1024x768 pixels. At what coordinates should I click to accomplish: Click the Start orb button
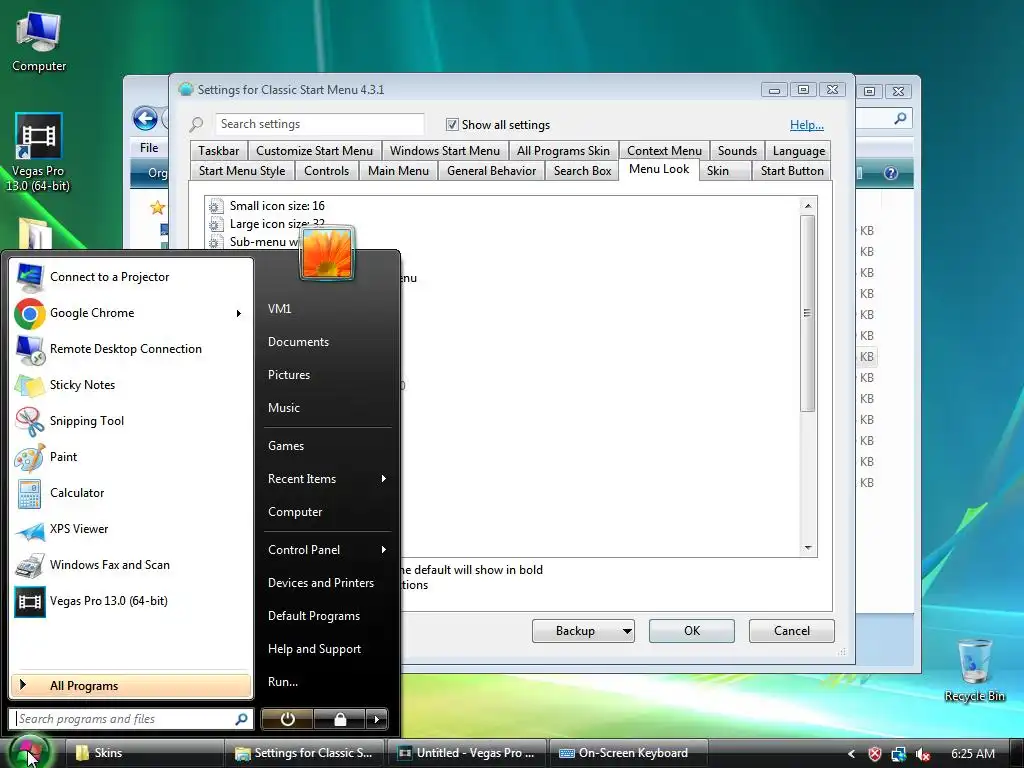click(x=29, y=752)
